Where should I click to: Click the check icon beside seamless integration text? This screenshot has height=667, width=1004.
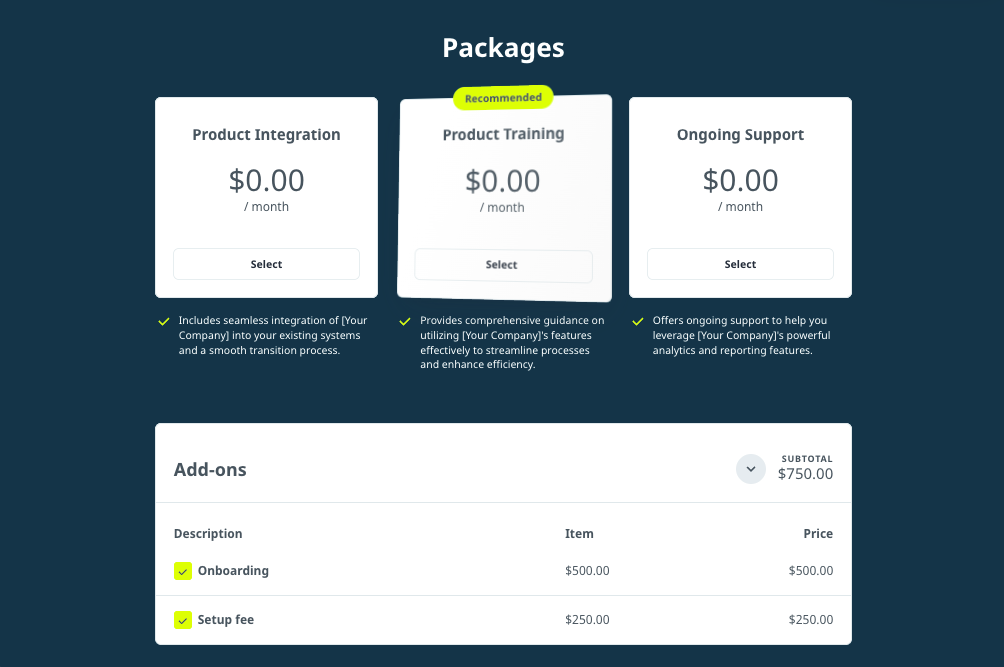coord(164,321)
